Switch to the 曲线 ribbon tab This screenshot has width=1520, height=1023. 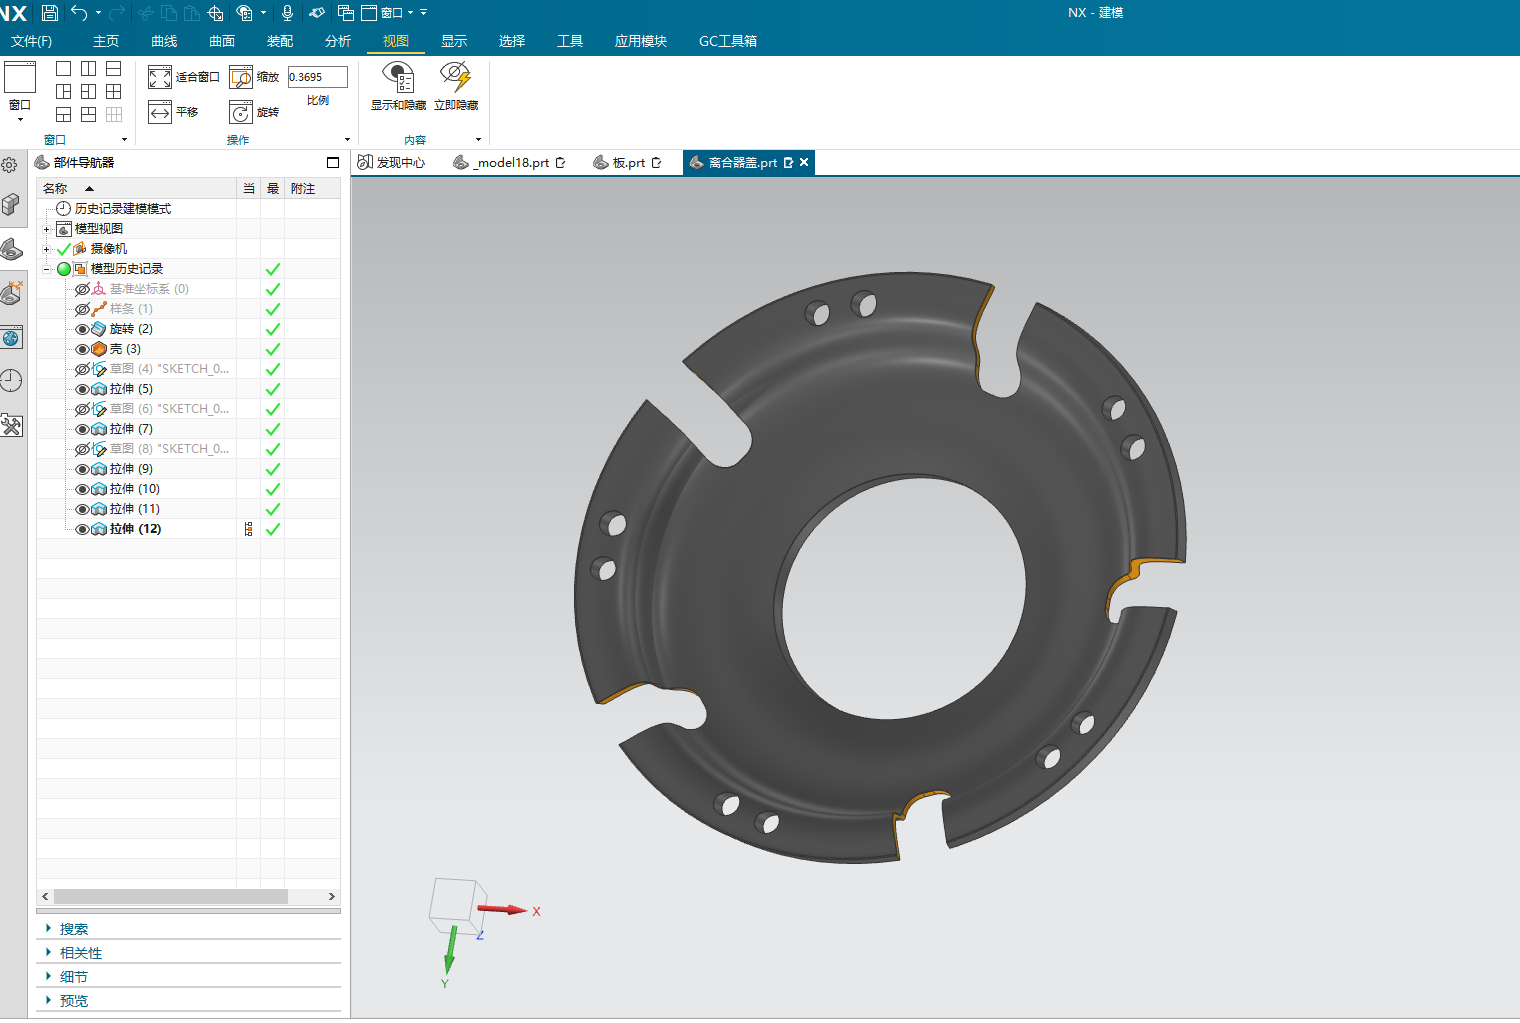click(x=164, y=41)
